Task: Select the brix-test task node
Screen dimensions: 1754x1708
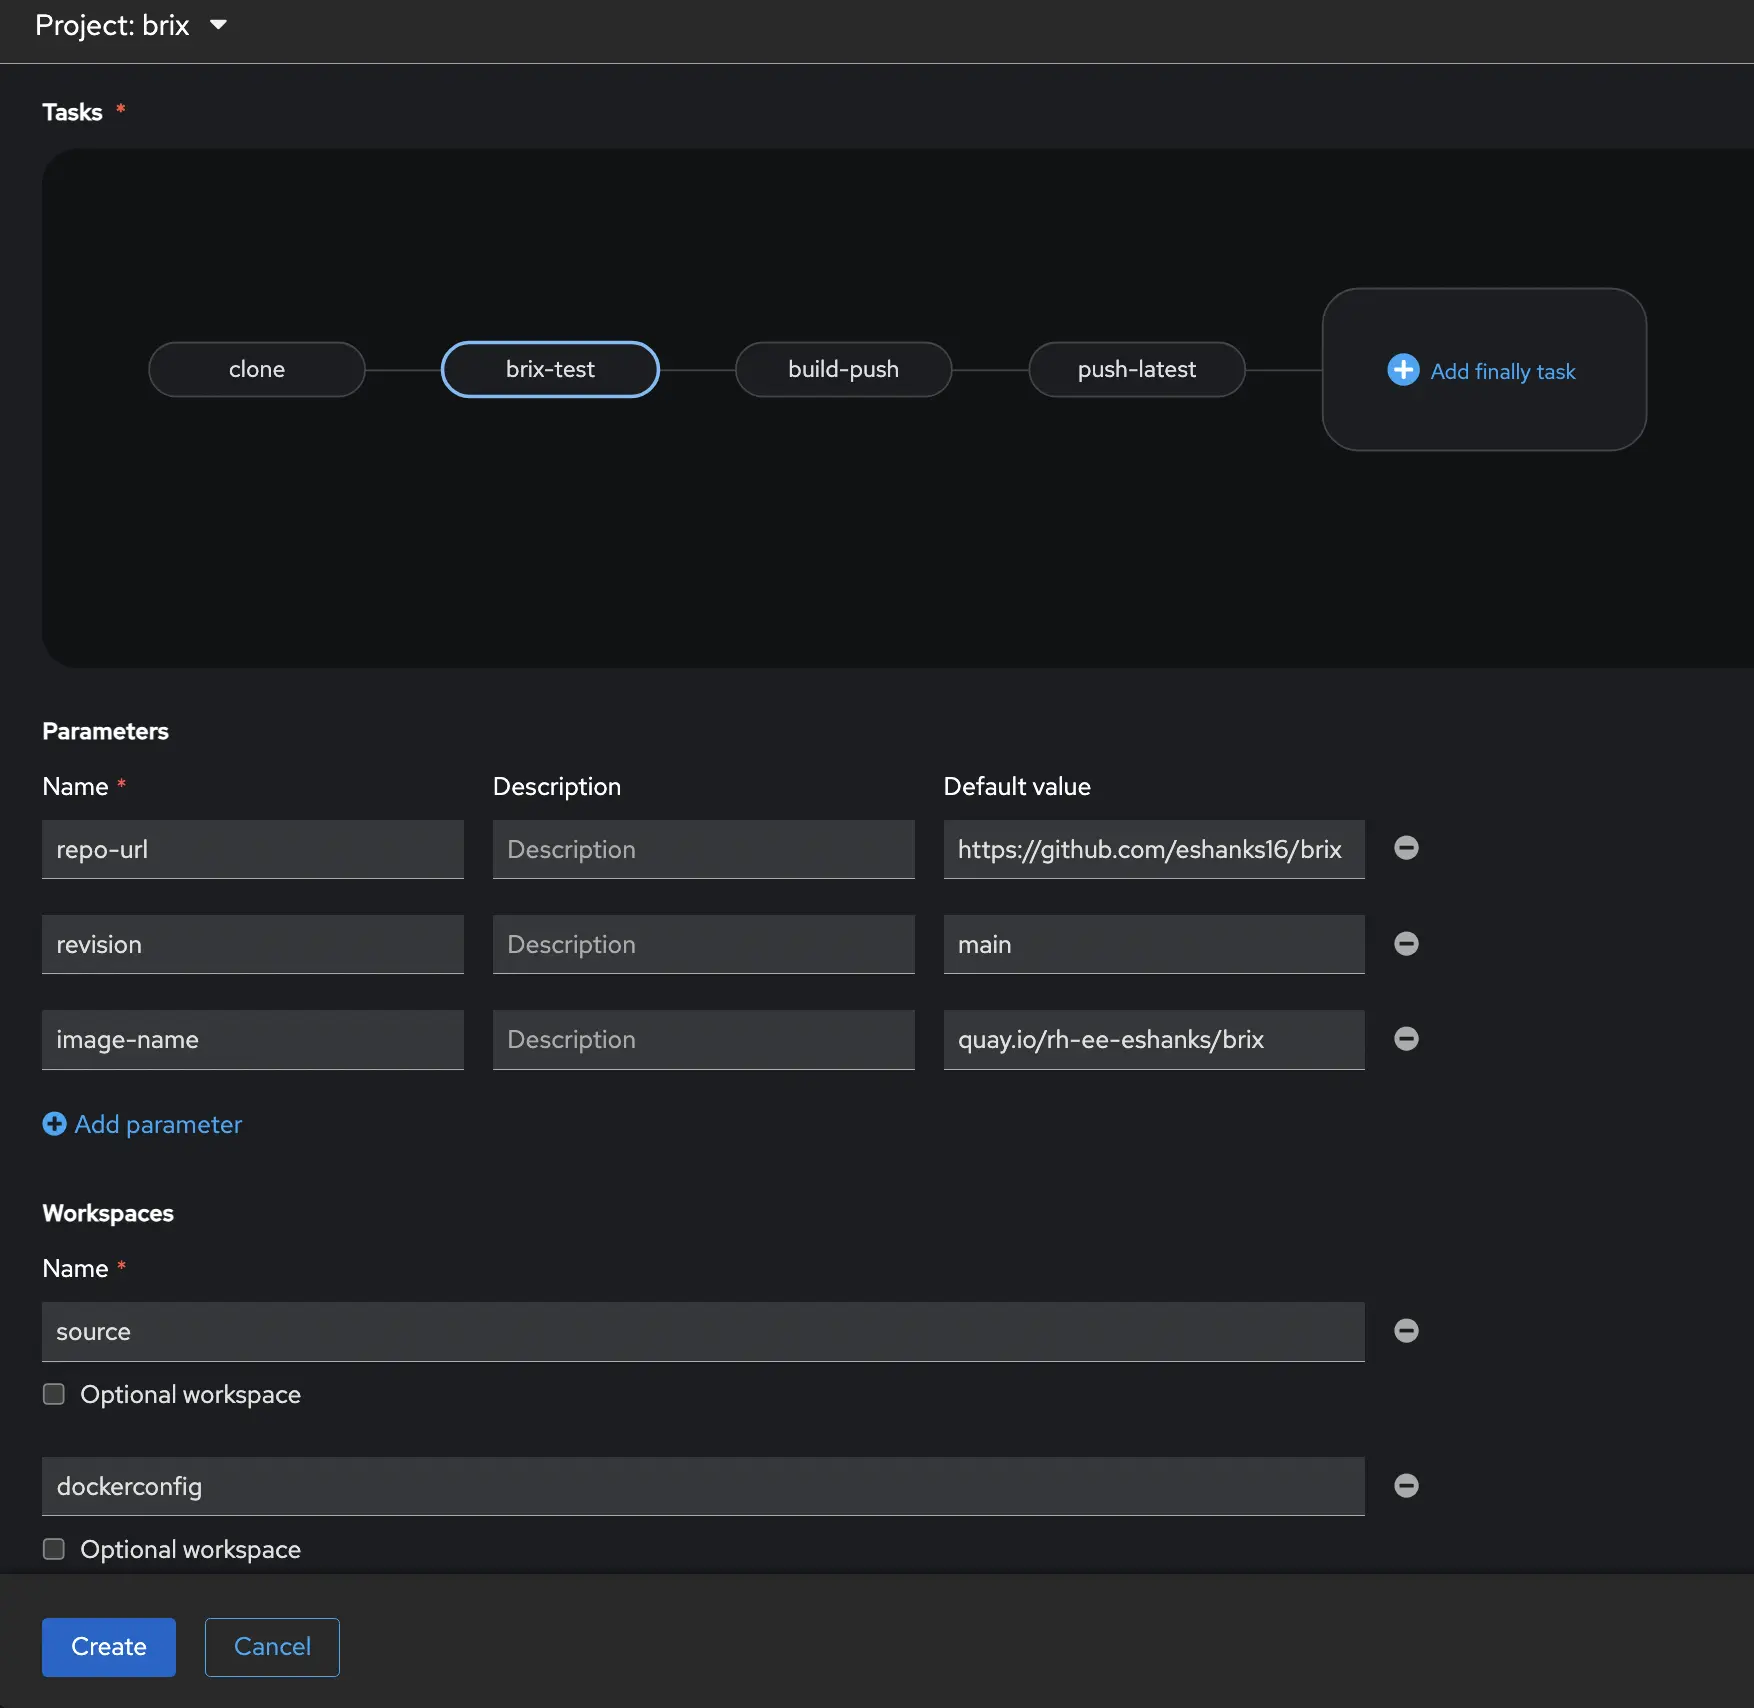Action: click(550, 369)
